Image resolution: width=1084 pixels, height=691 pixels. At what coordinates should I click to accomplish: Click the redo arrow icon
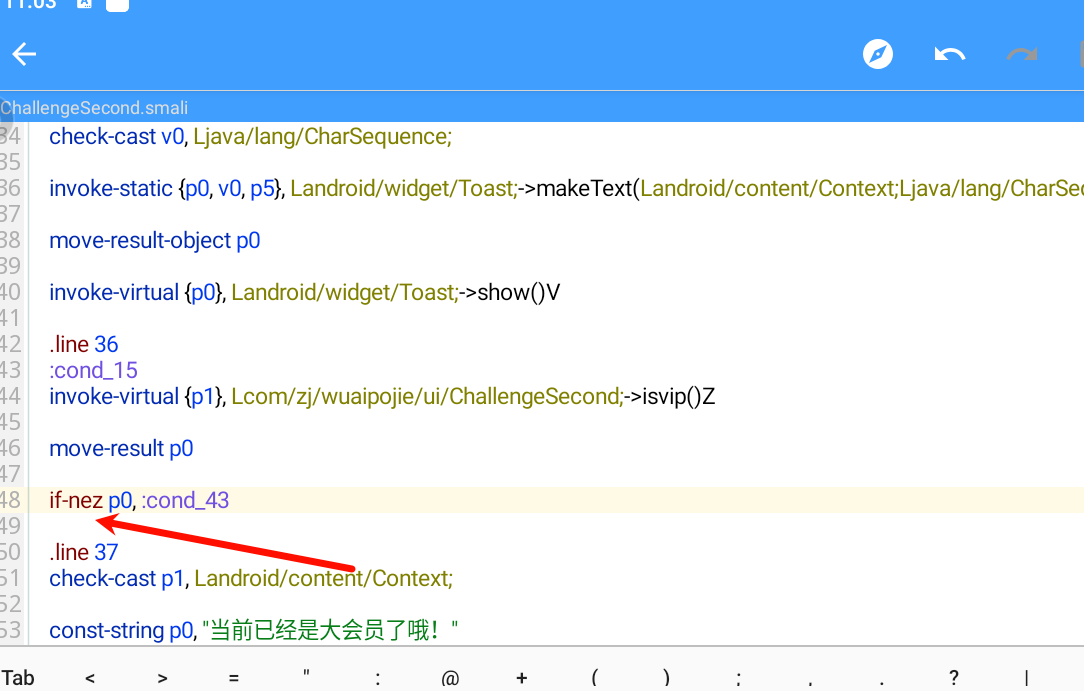1021,54
